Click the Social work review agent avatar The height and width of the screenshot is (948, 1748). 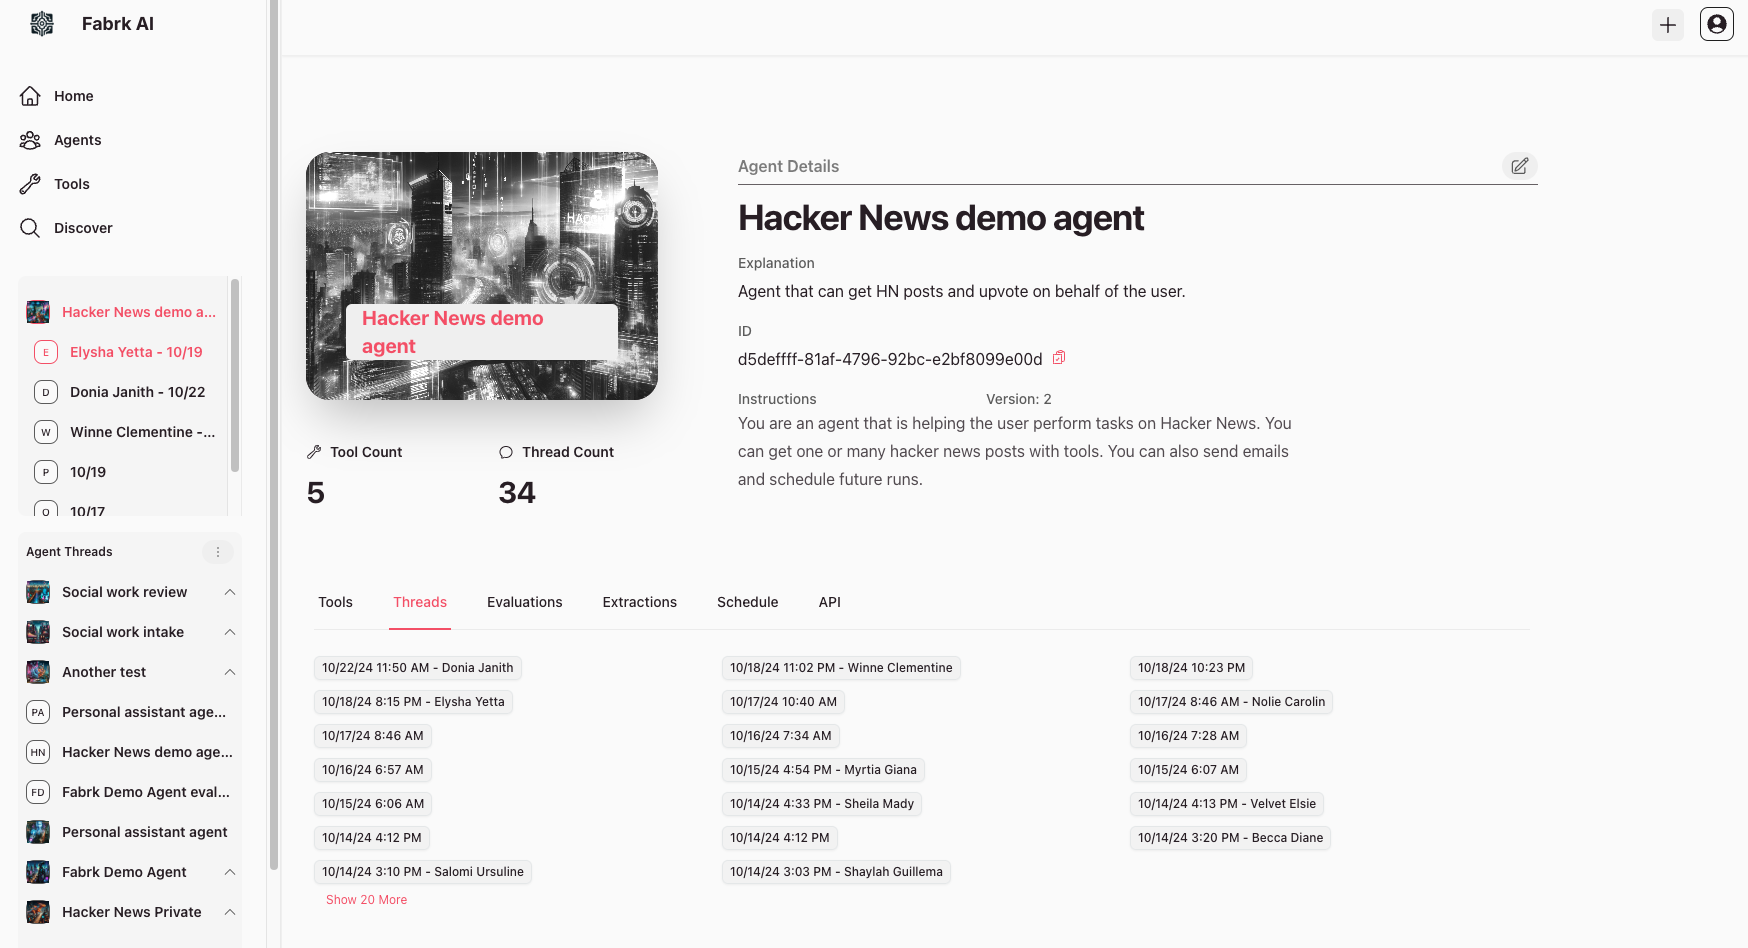tap(38, 592)
